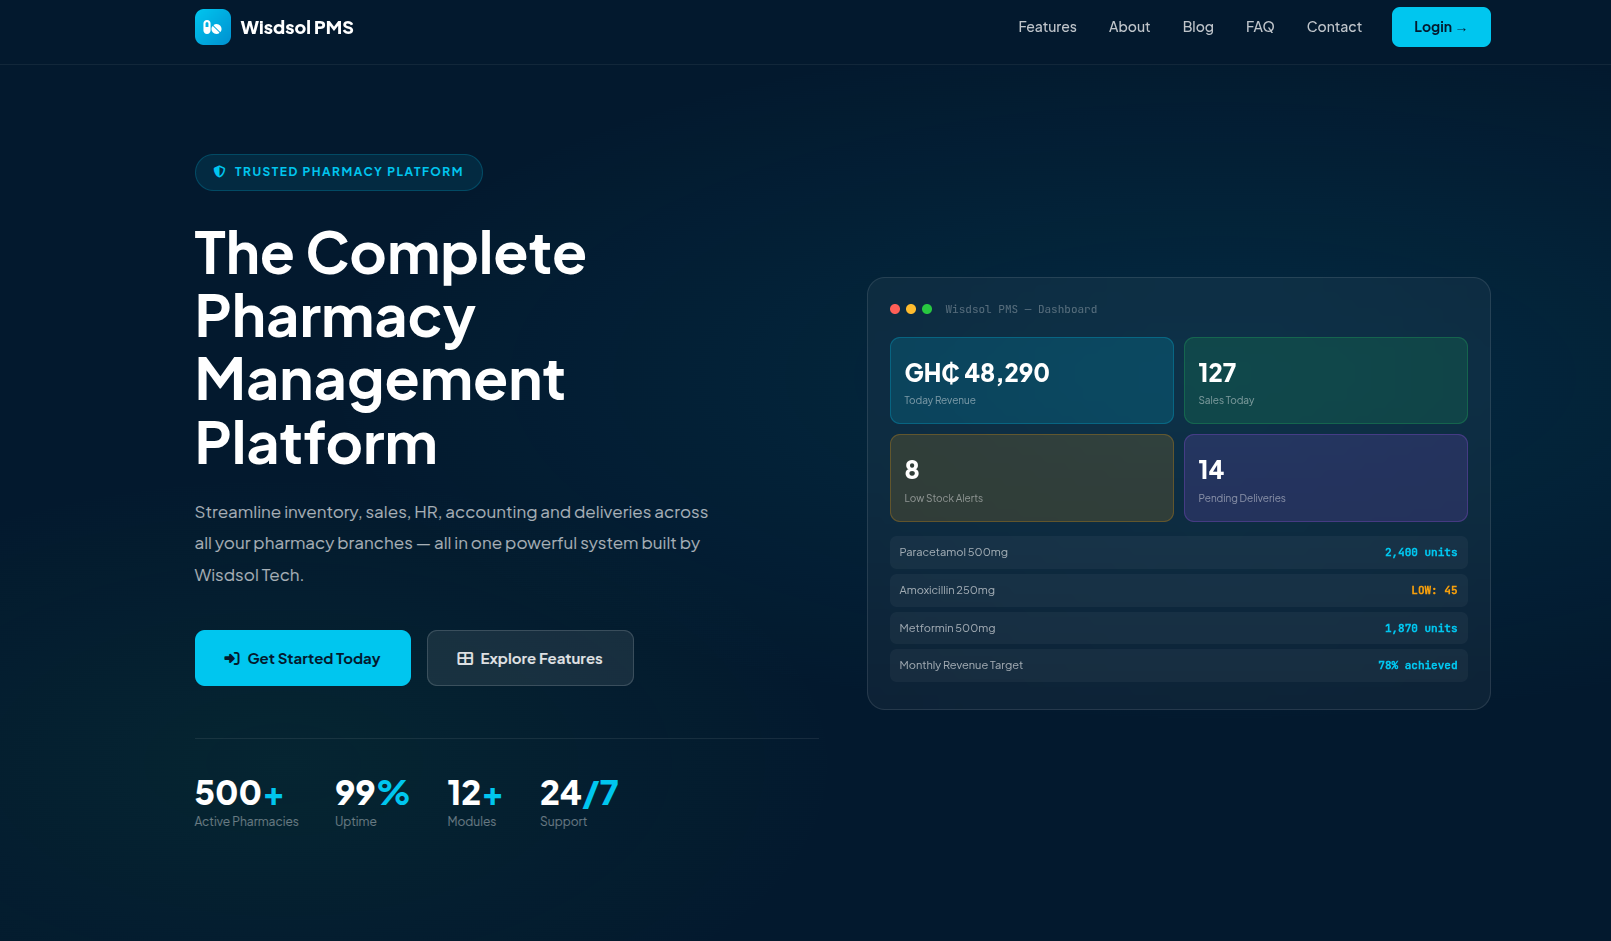Open the Blog nav link
Screen dimensions: 1611x941
point(1198,27)
